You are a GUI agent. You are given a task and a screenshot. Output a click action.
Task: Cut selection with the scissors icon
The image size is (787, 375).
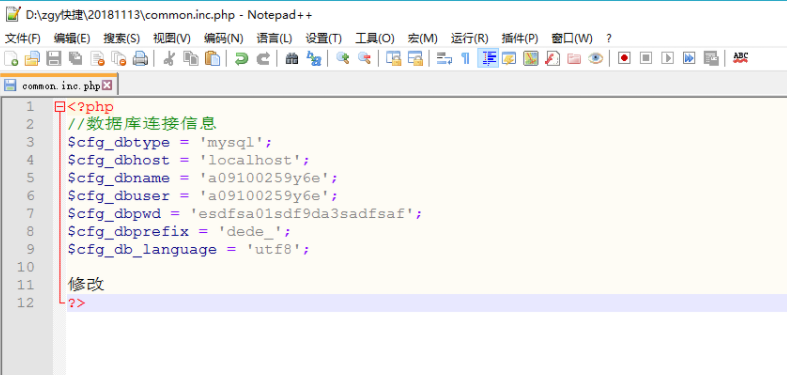[x=169, y=58]
